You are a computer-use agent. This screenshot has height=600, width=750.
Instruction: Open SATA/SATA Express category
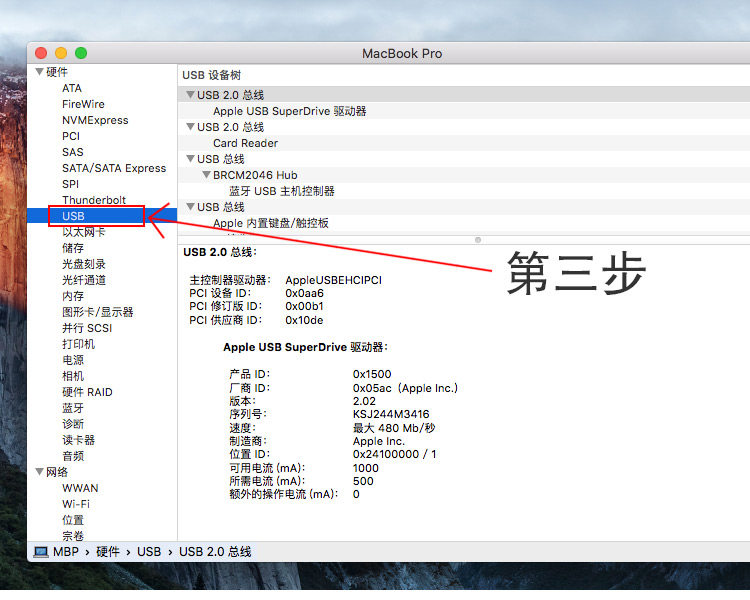point(114,168)
